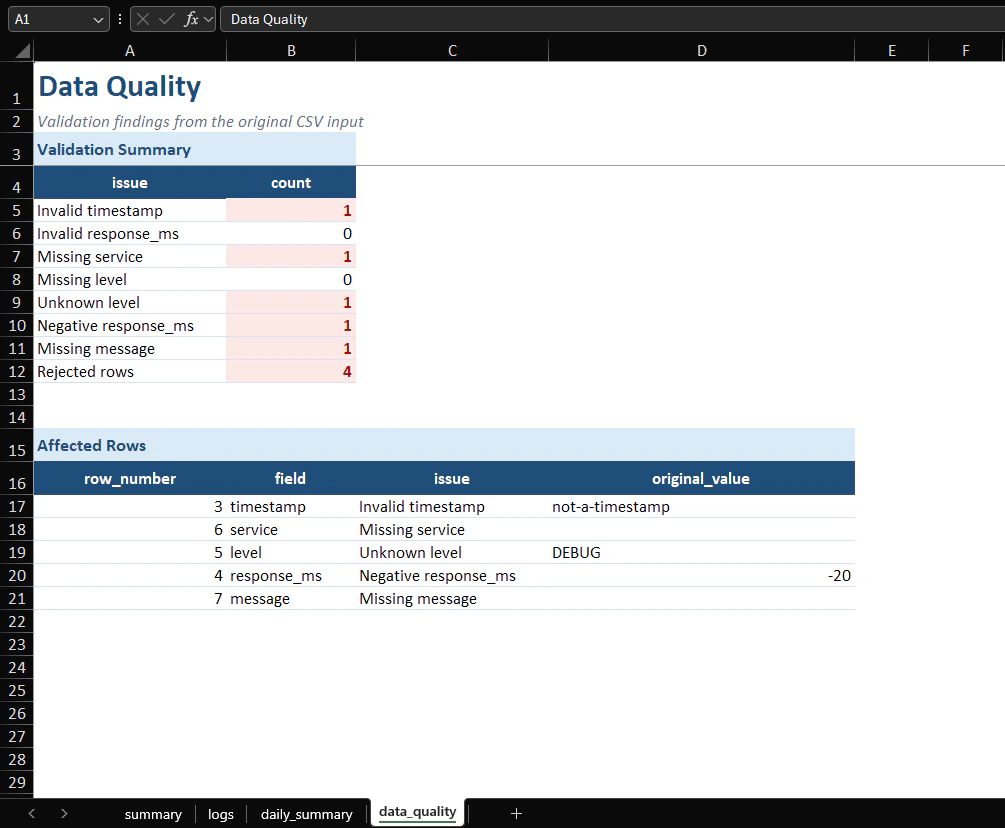
Task: Select column D header
Action: click(702, 51)
